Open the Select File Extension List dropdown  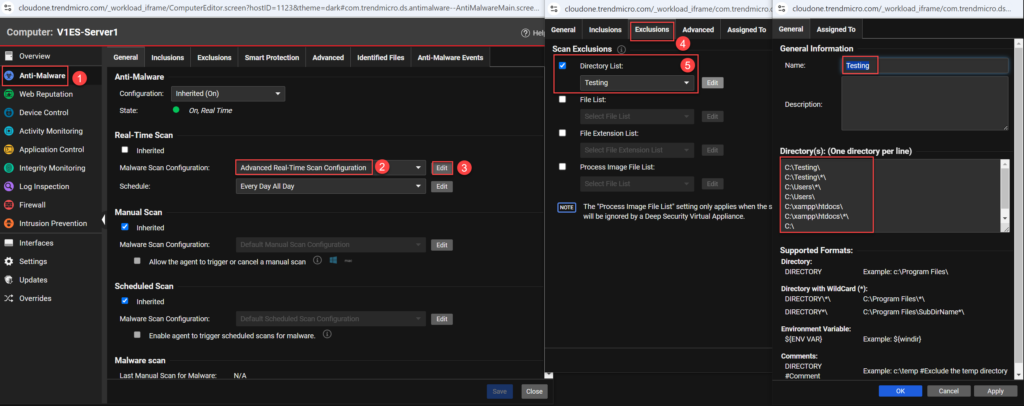coord(637,150)
